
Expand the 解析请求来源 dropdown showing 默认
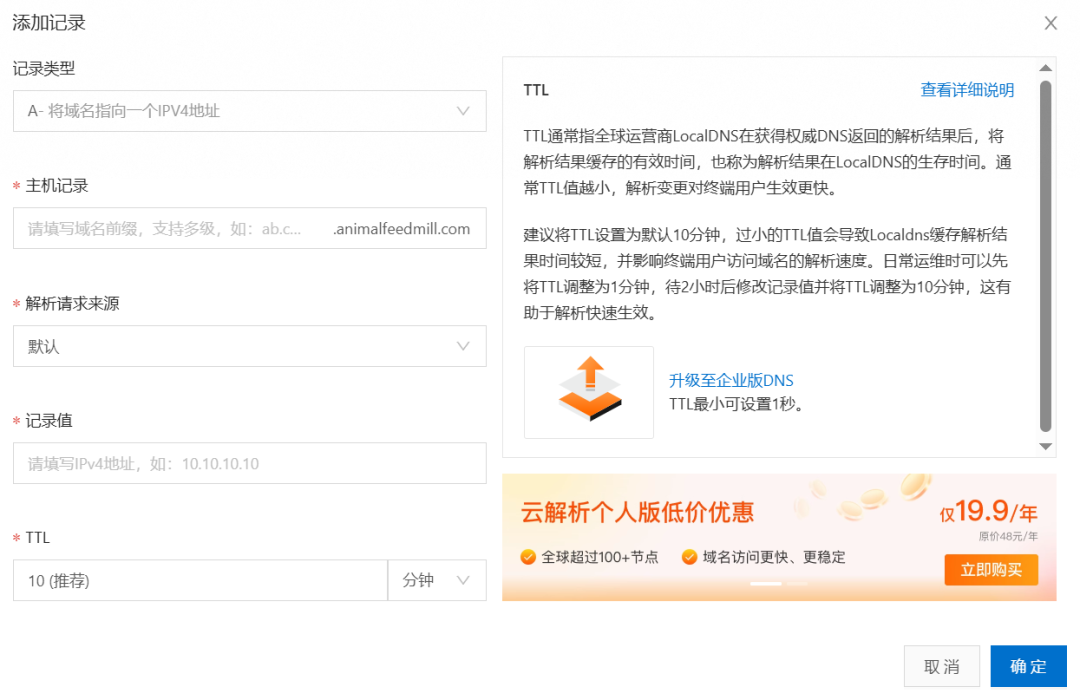(249, 346)
